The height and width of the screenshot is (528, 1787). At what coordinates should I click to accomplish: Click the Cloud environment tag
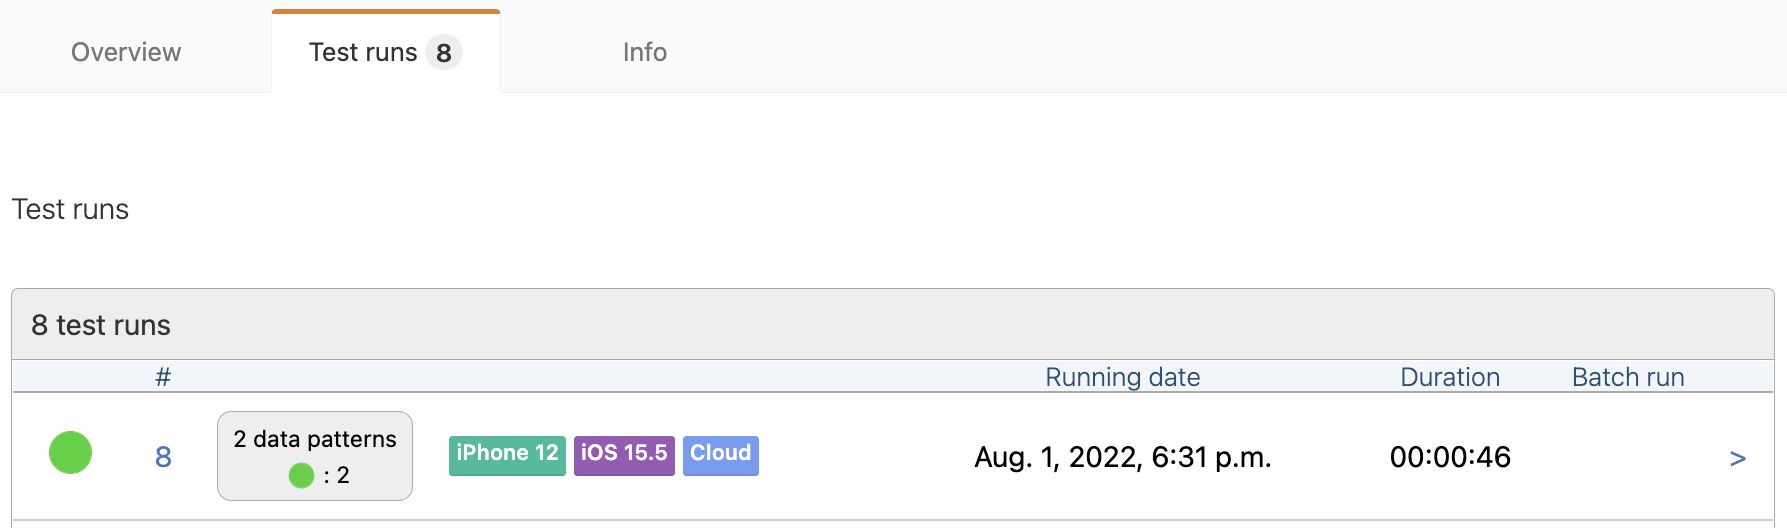tap(721, 455)
